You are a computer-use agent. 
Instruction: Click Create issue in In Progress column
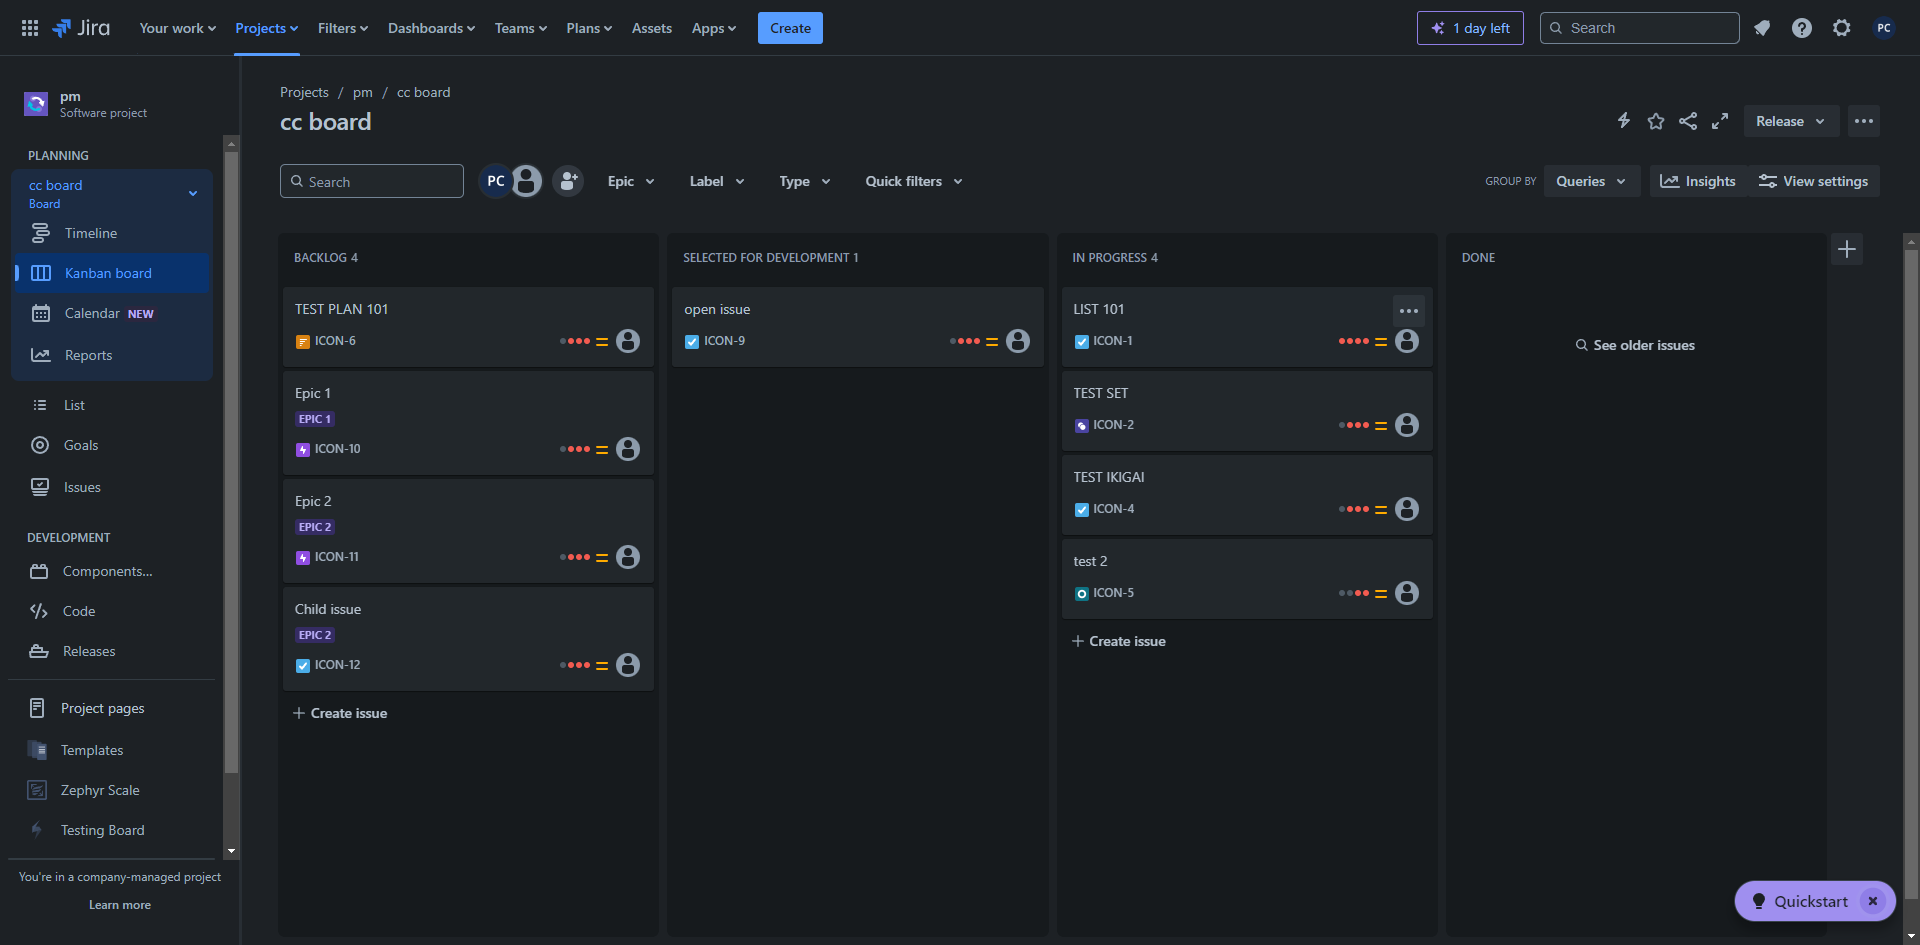(1119, 641)
